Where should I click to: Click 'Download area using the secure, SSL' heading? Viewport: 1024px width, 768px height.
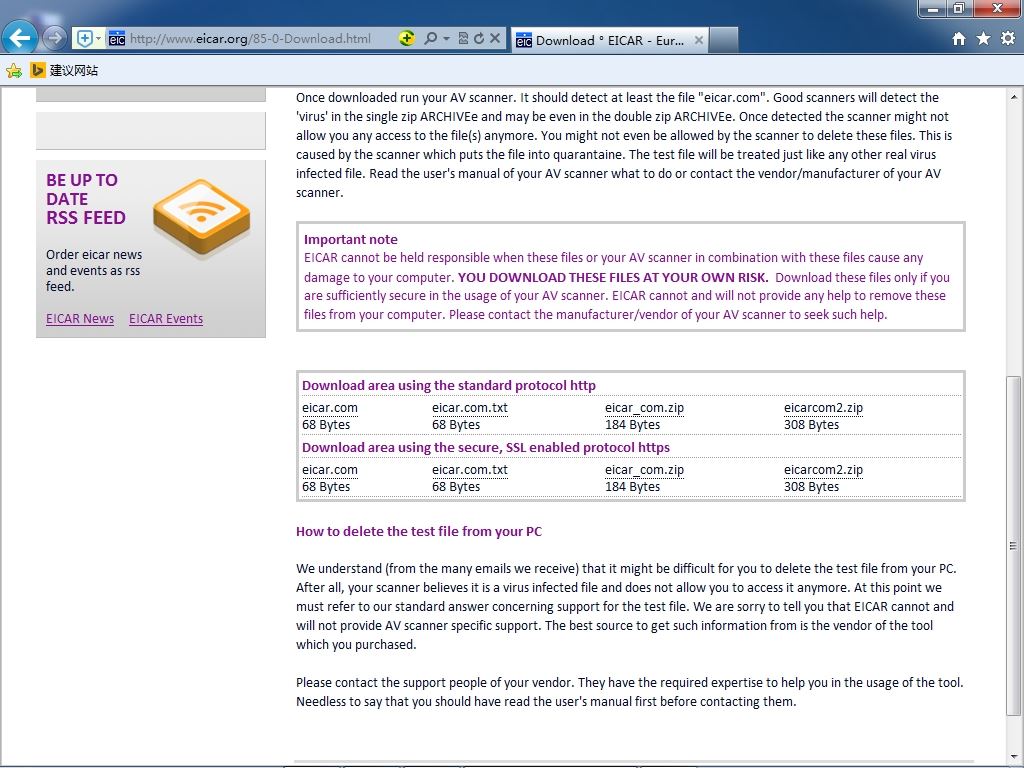pos(486,447)
